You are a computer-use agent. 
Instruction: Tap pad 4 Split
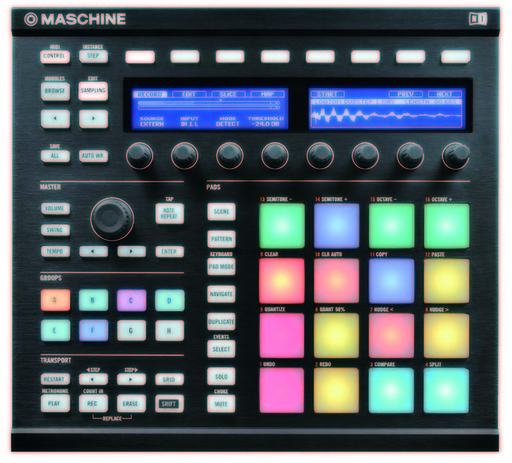pos(447,390)
